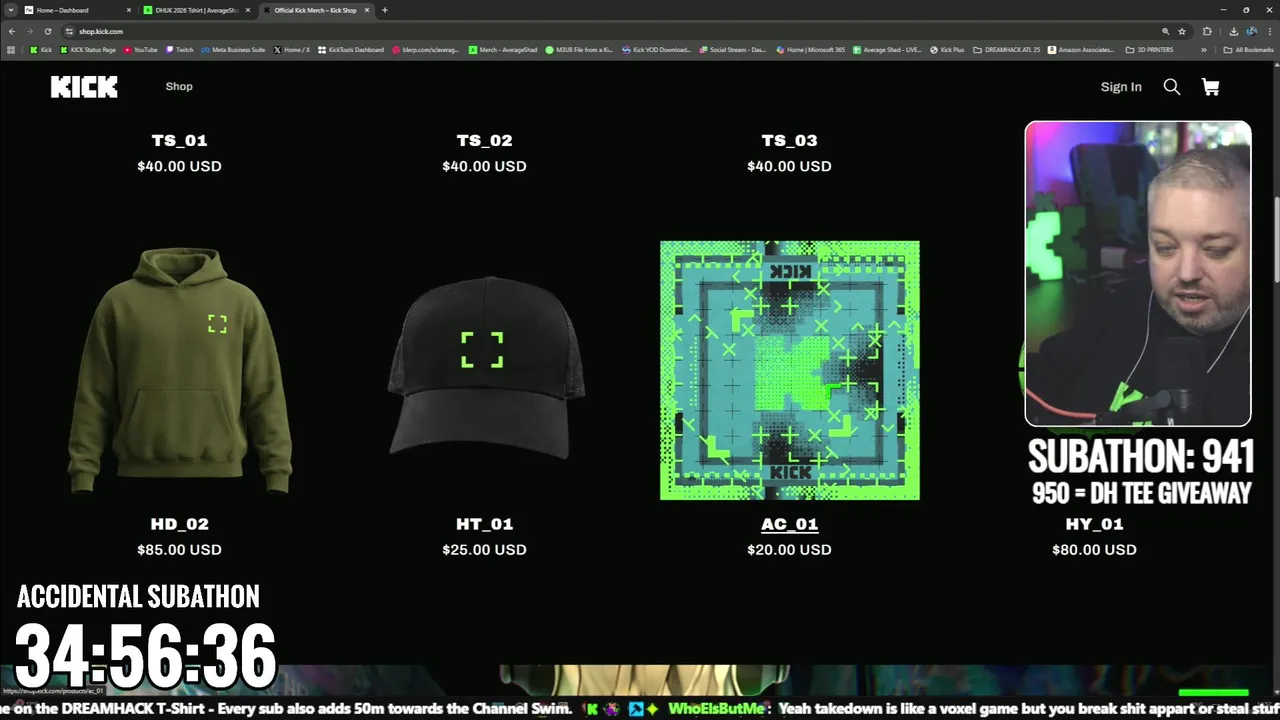Open the Chrome profile avatar

(x=1251, y=31)
